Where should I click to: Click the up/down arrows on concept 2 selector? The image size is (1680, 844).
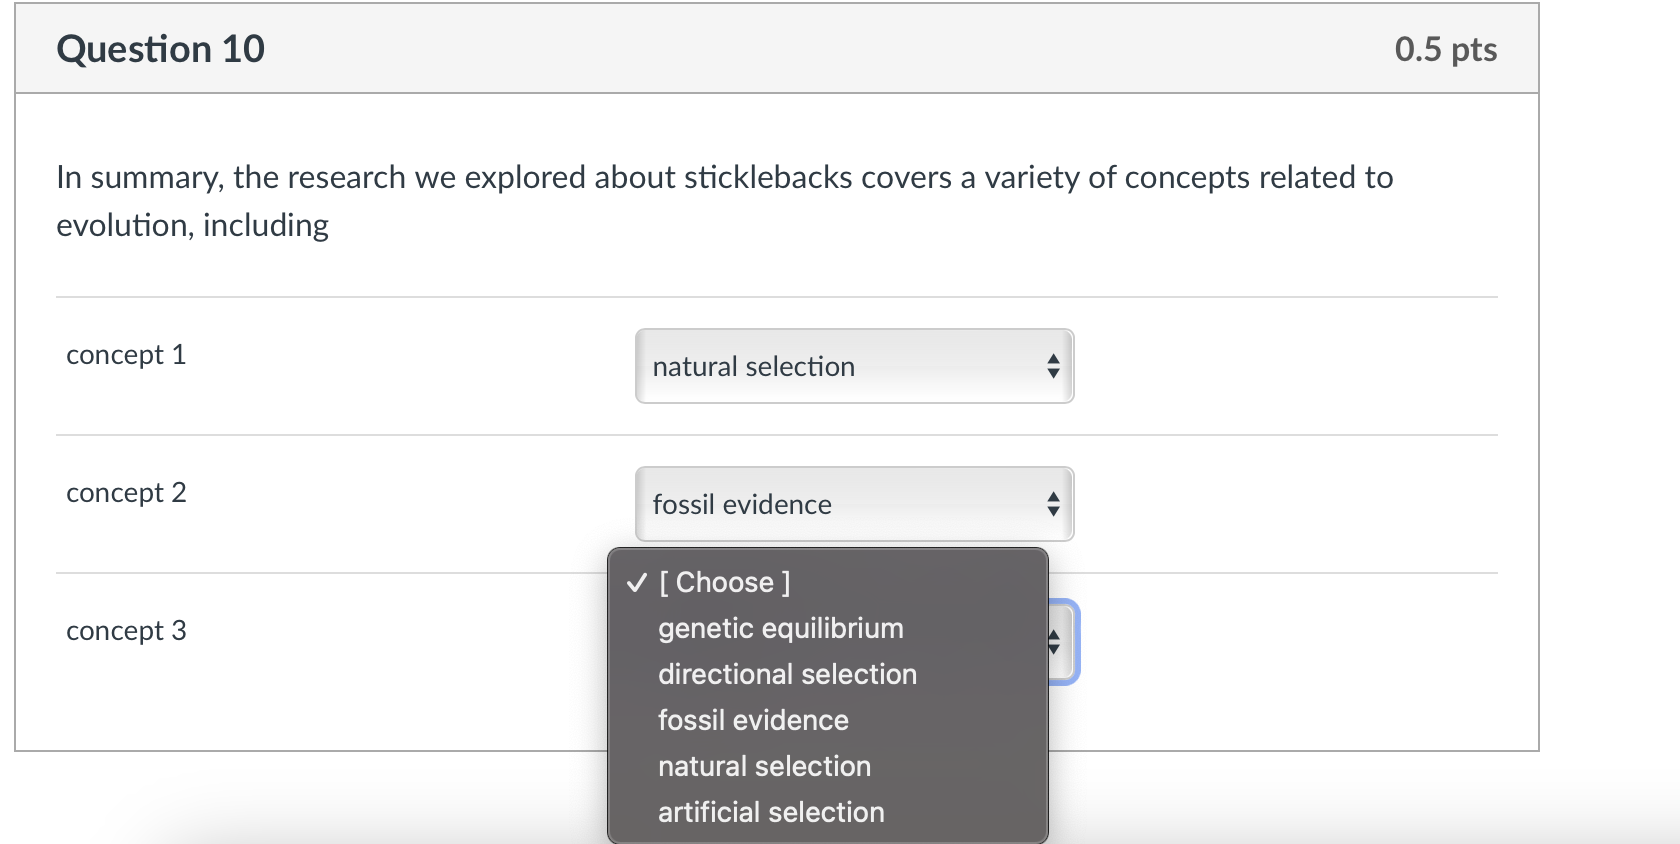1053,505
